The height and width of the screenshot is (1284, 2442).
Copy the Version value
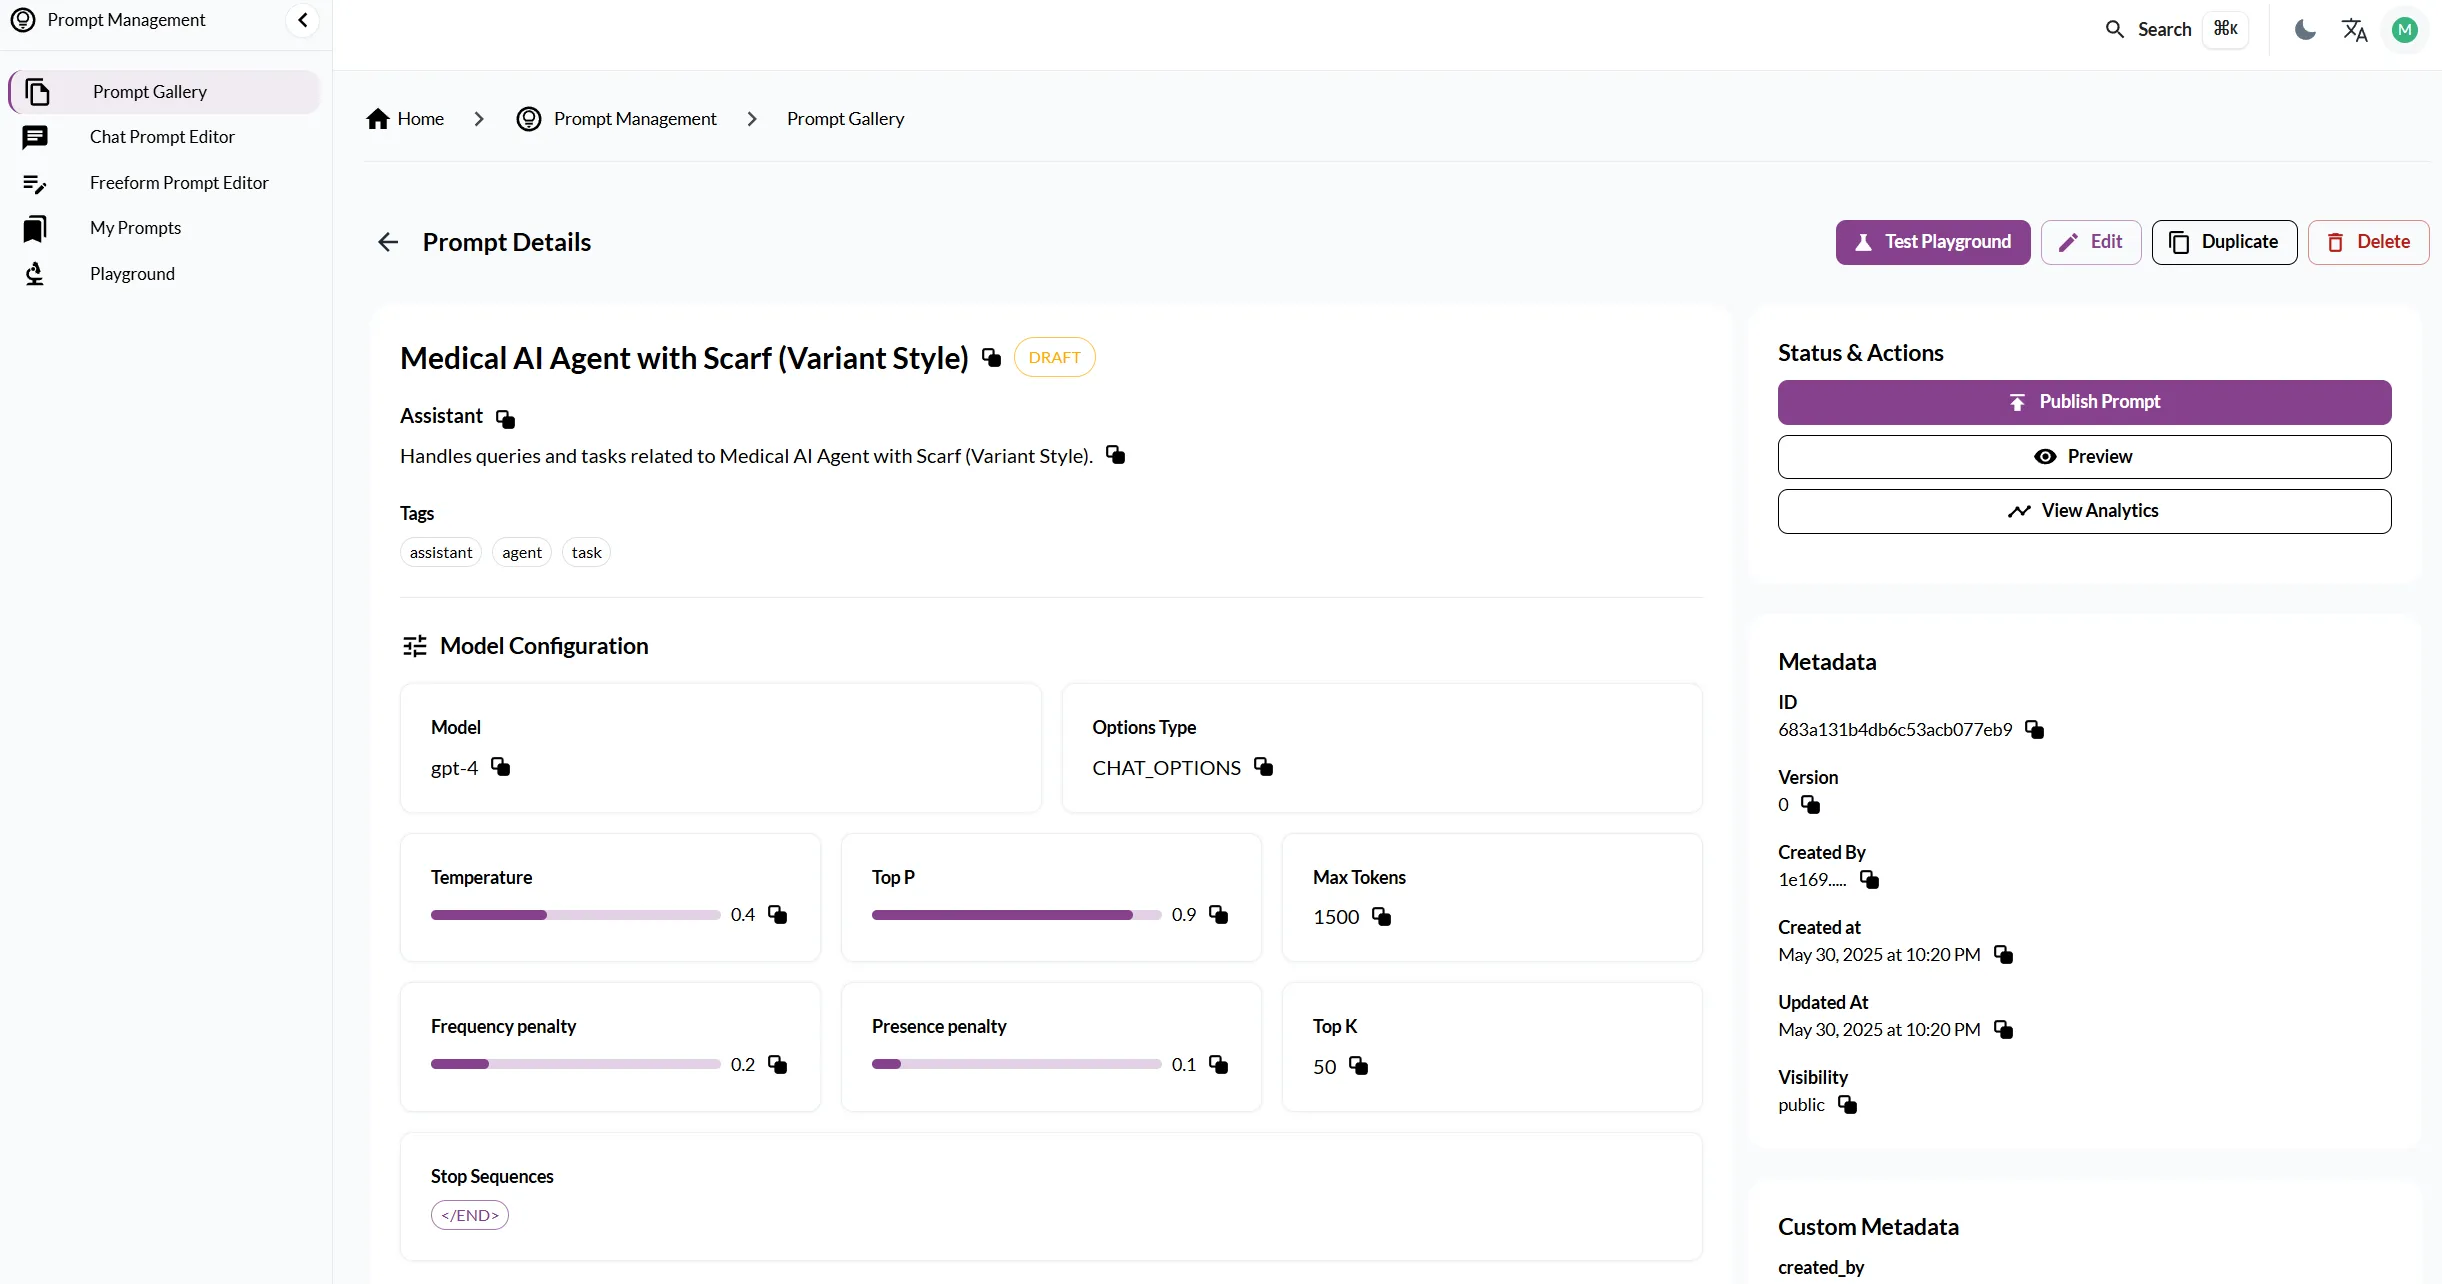pos(1810,804)
